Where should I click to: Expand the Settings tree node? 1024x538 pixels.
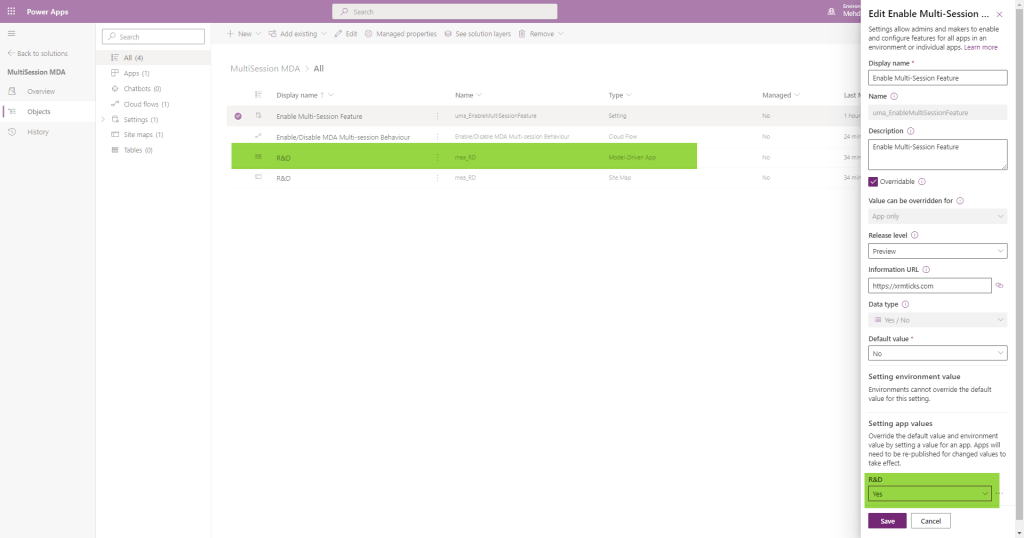(x=103, y=120)
